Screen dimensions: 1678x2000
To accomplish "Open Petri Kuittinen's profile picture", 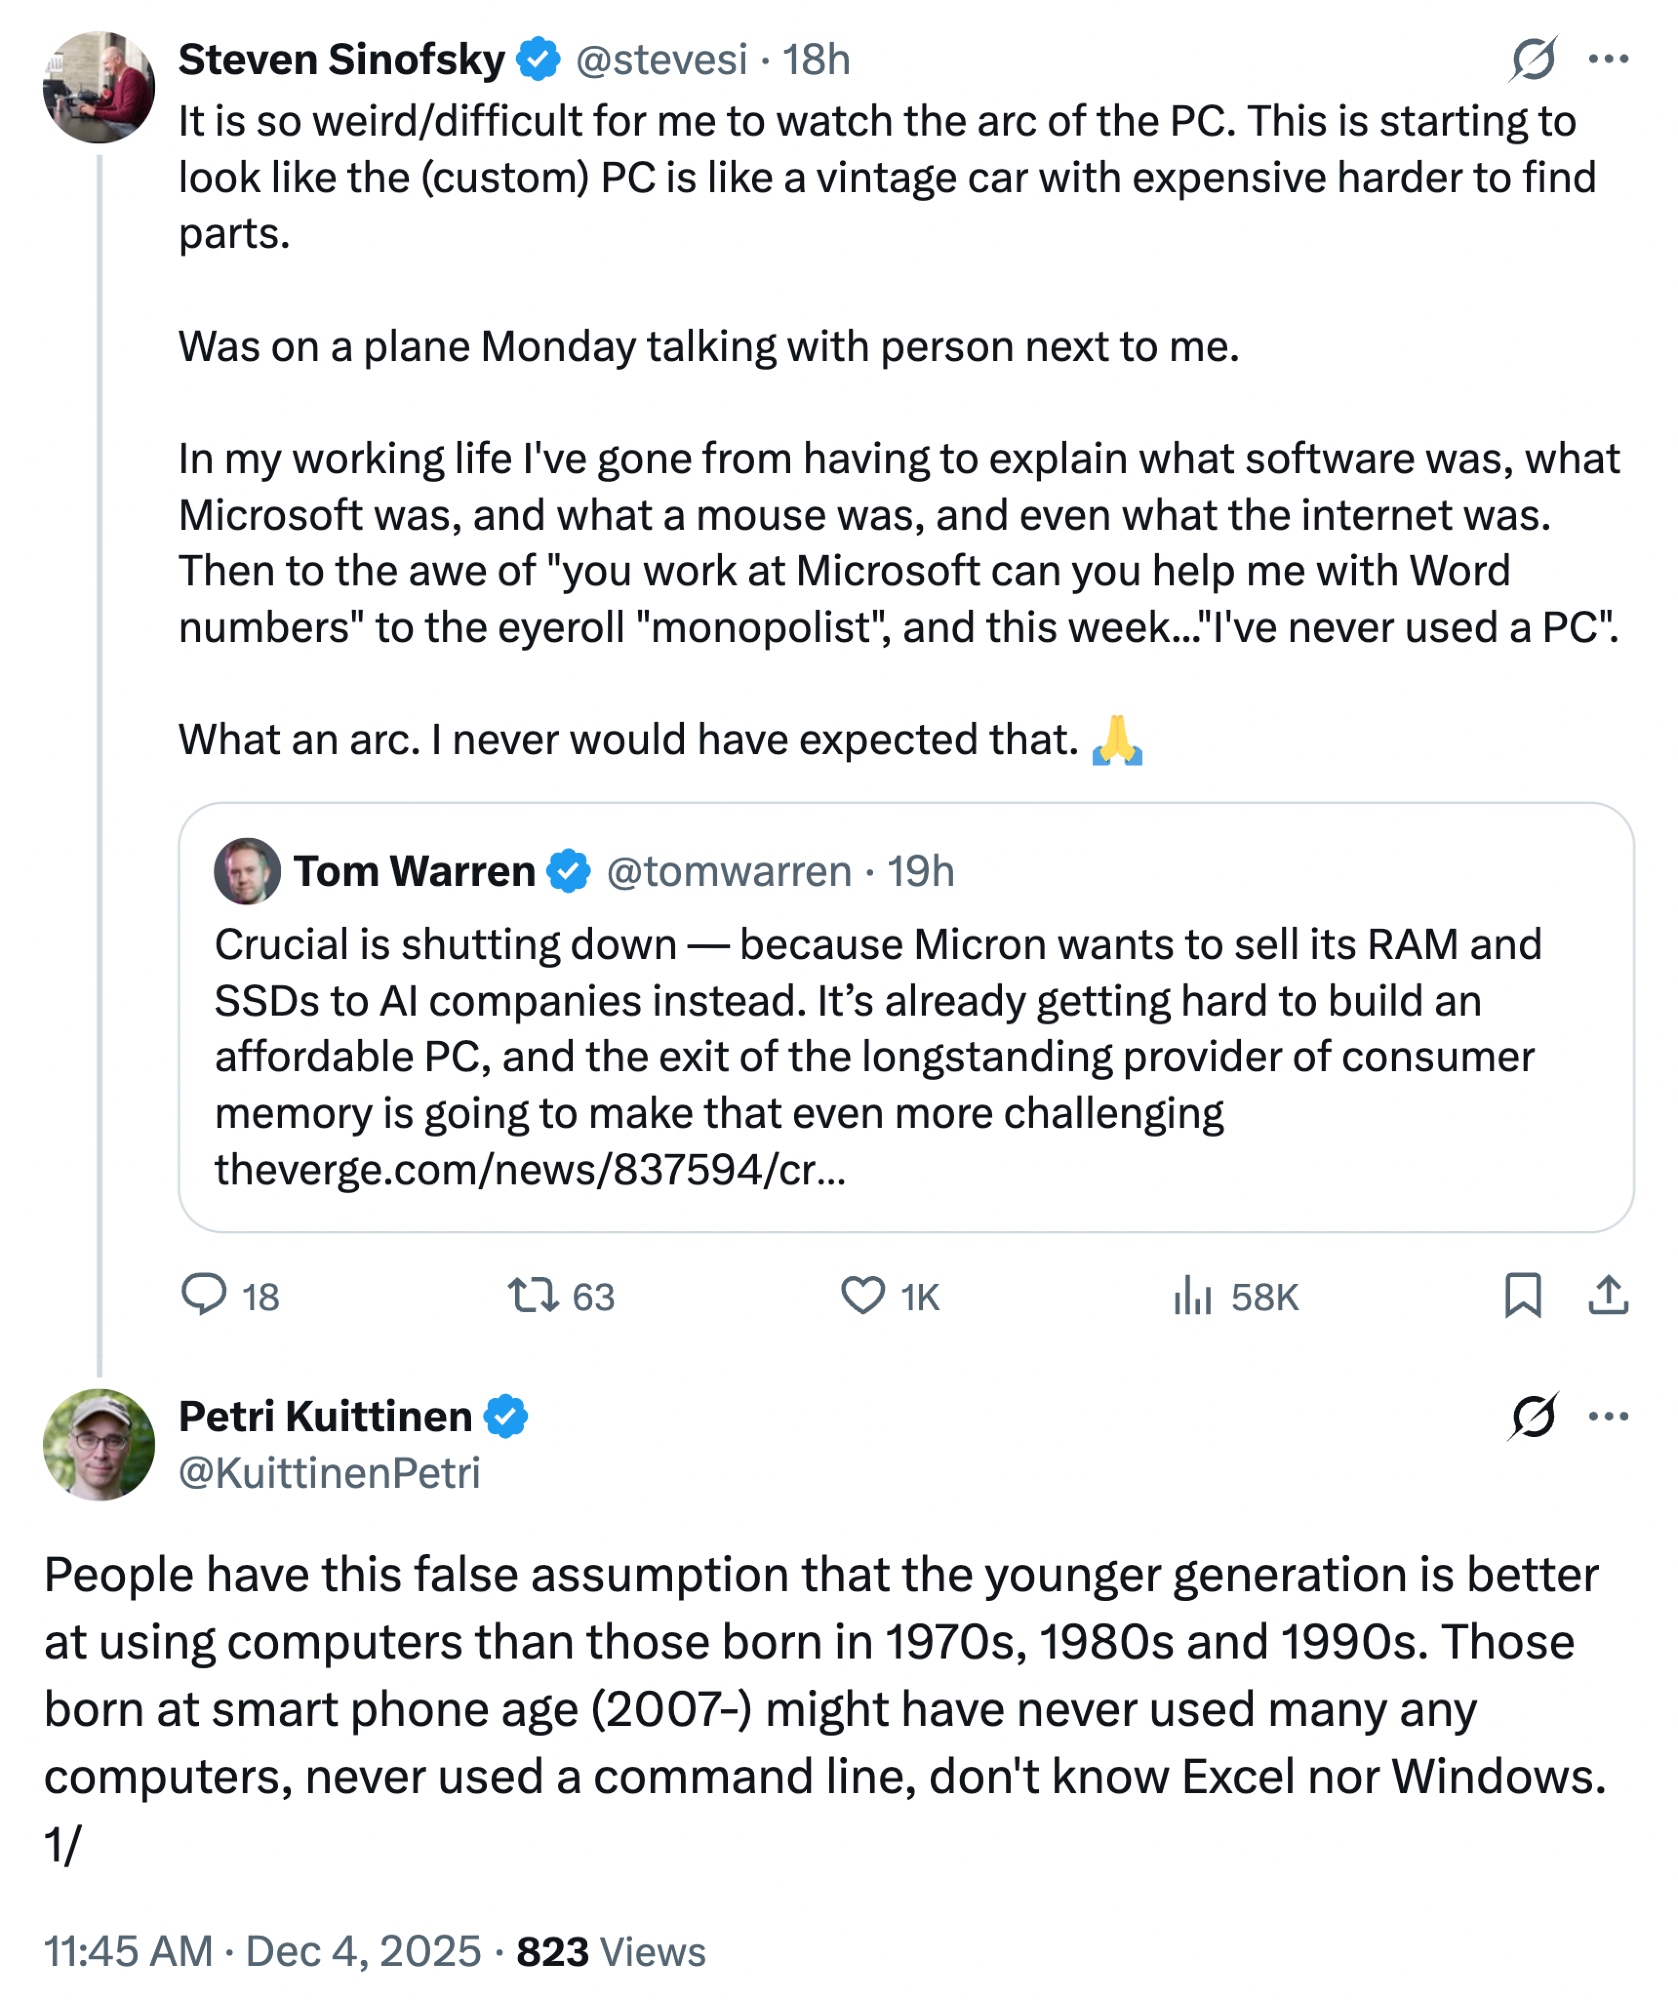I will tap(99, 1444).
